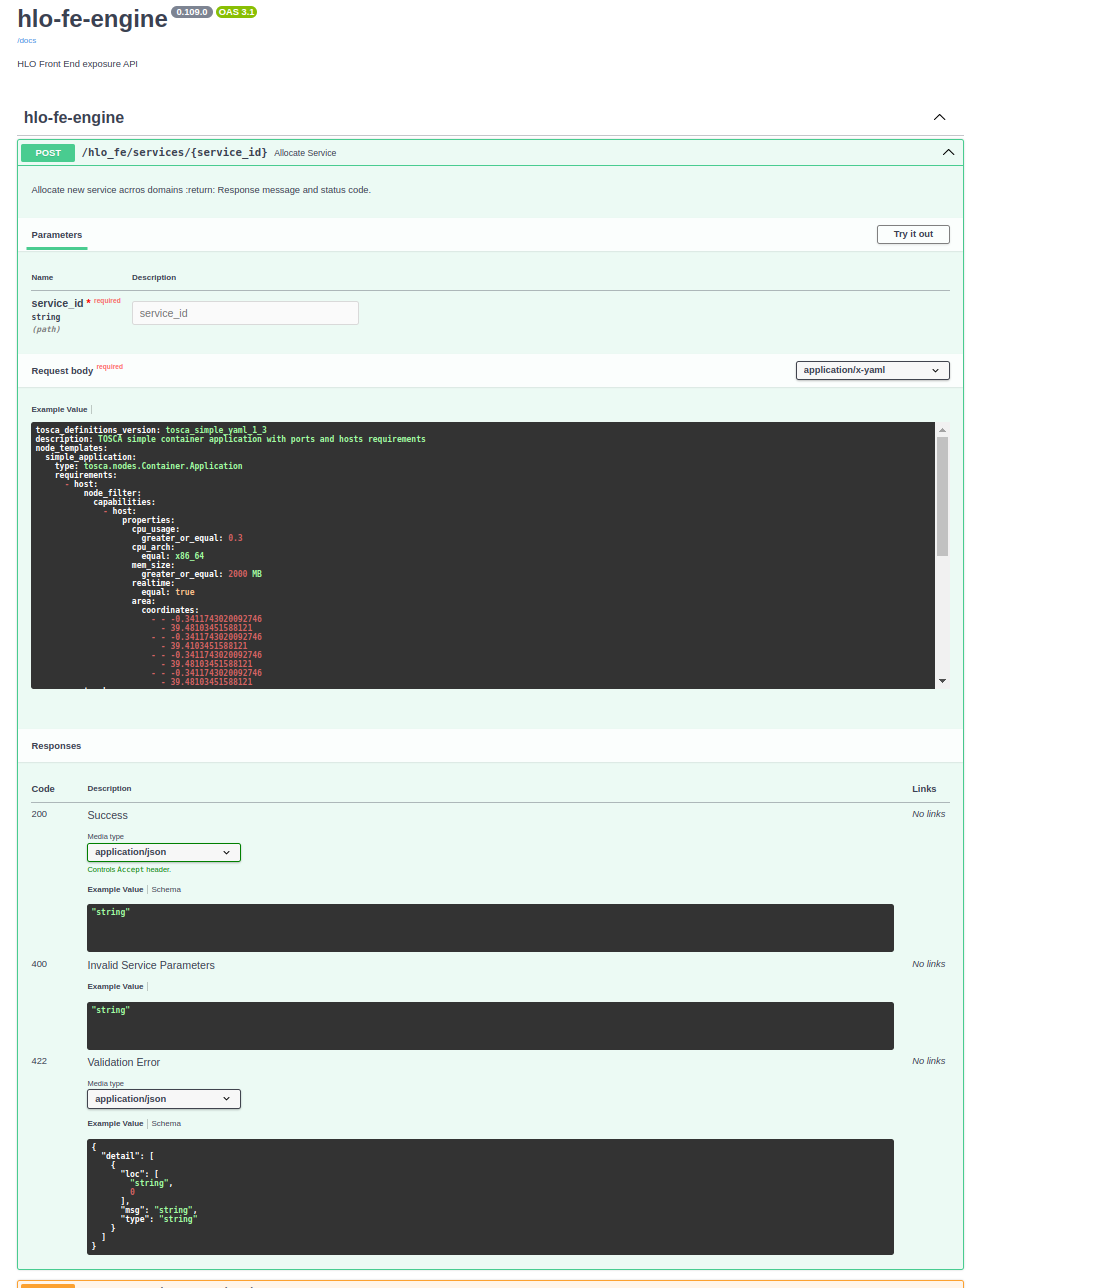Select the Parameters tab
The image size is (1093, 1288).
[57, 235]
